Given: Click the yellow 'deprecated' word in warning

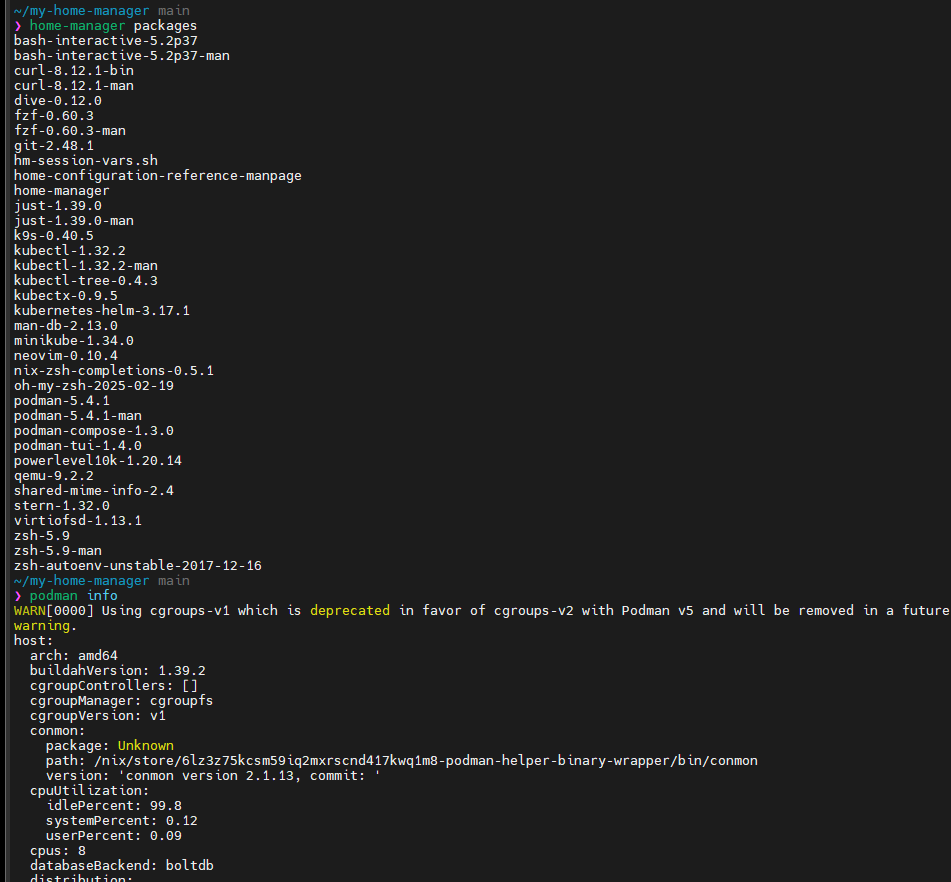Looking at the screenshot, I should coord(350,610).
